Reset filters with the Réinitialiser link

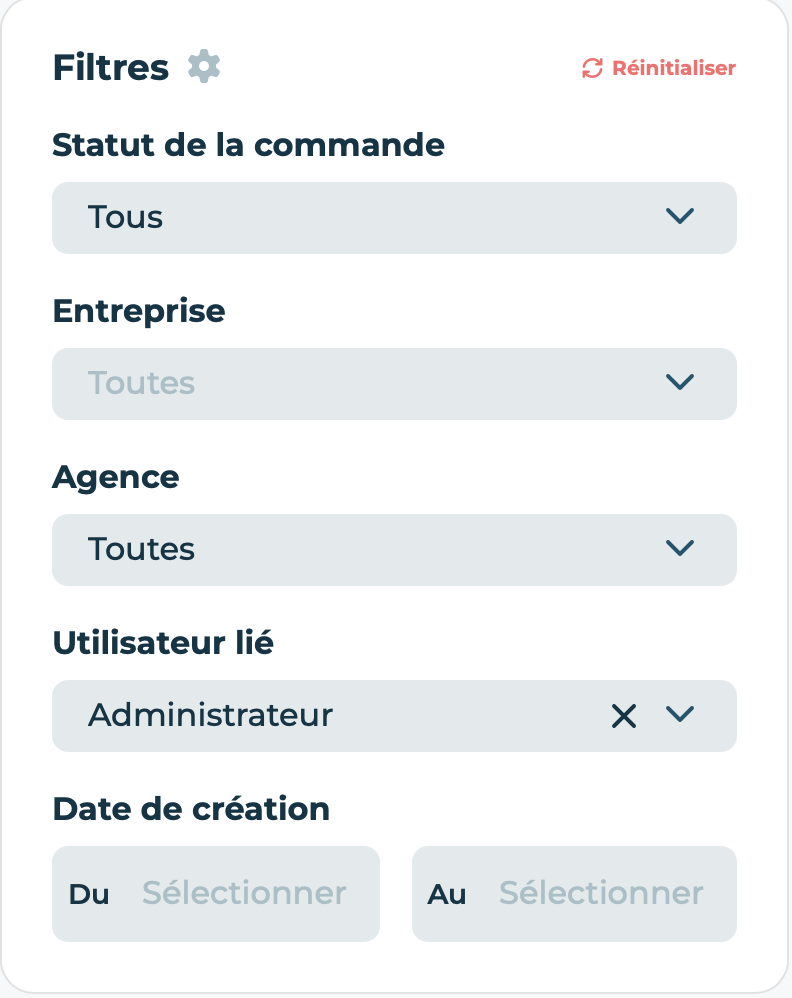pos(659,68)
